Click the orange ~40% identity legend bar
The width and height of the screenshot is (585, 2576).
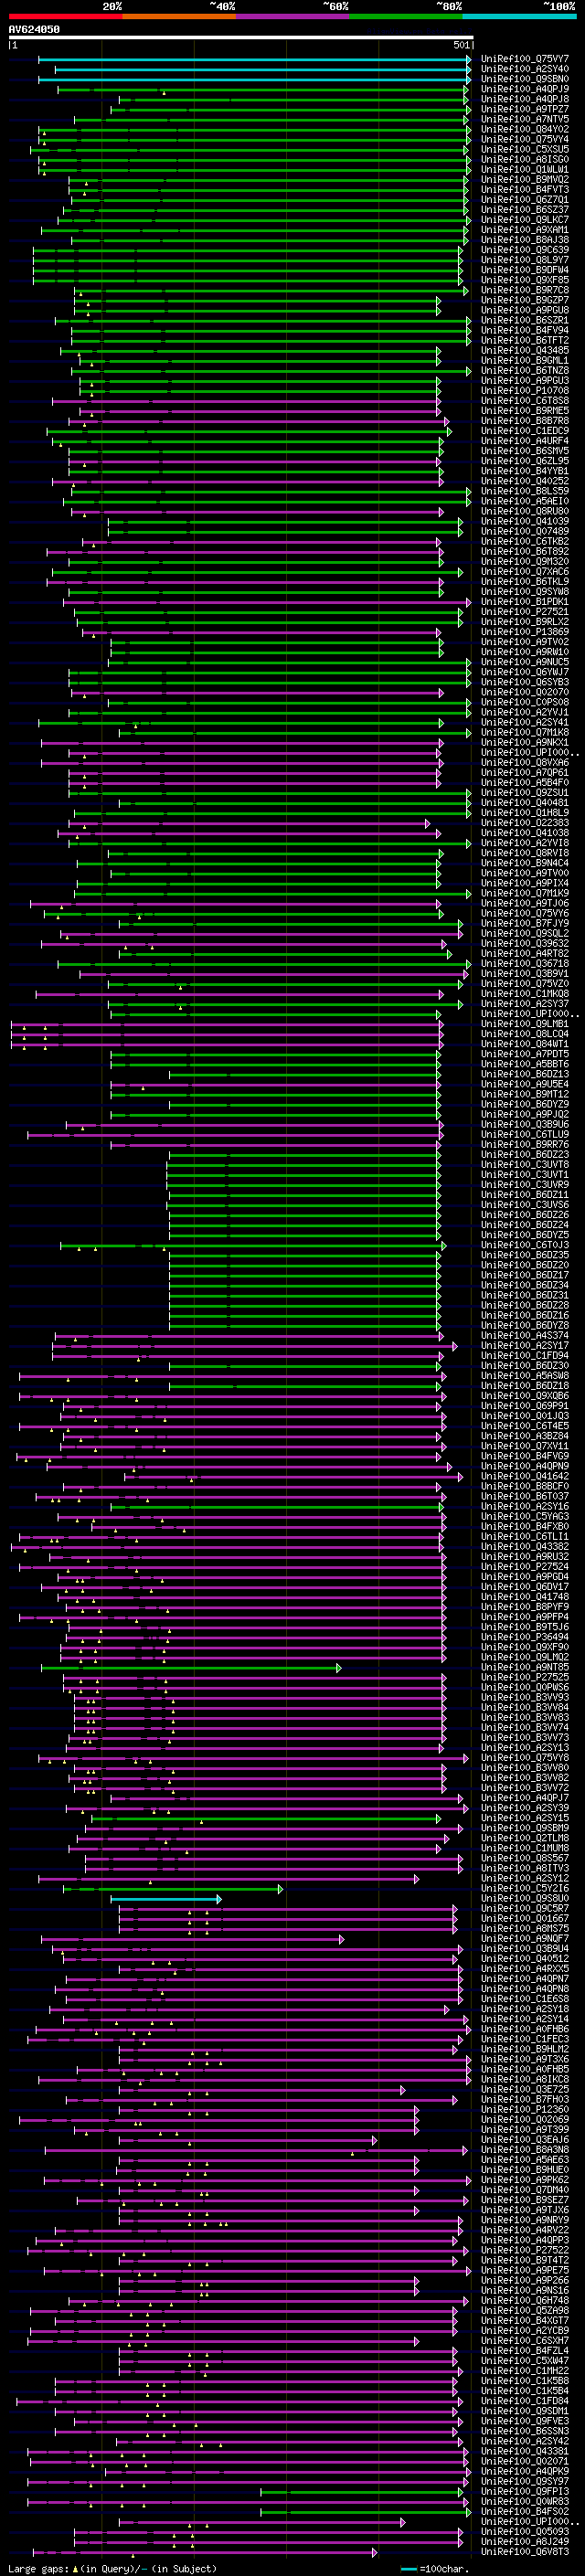tap(179, 16)
